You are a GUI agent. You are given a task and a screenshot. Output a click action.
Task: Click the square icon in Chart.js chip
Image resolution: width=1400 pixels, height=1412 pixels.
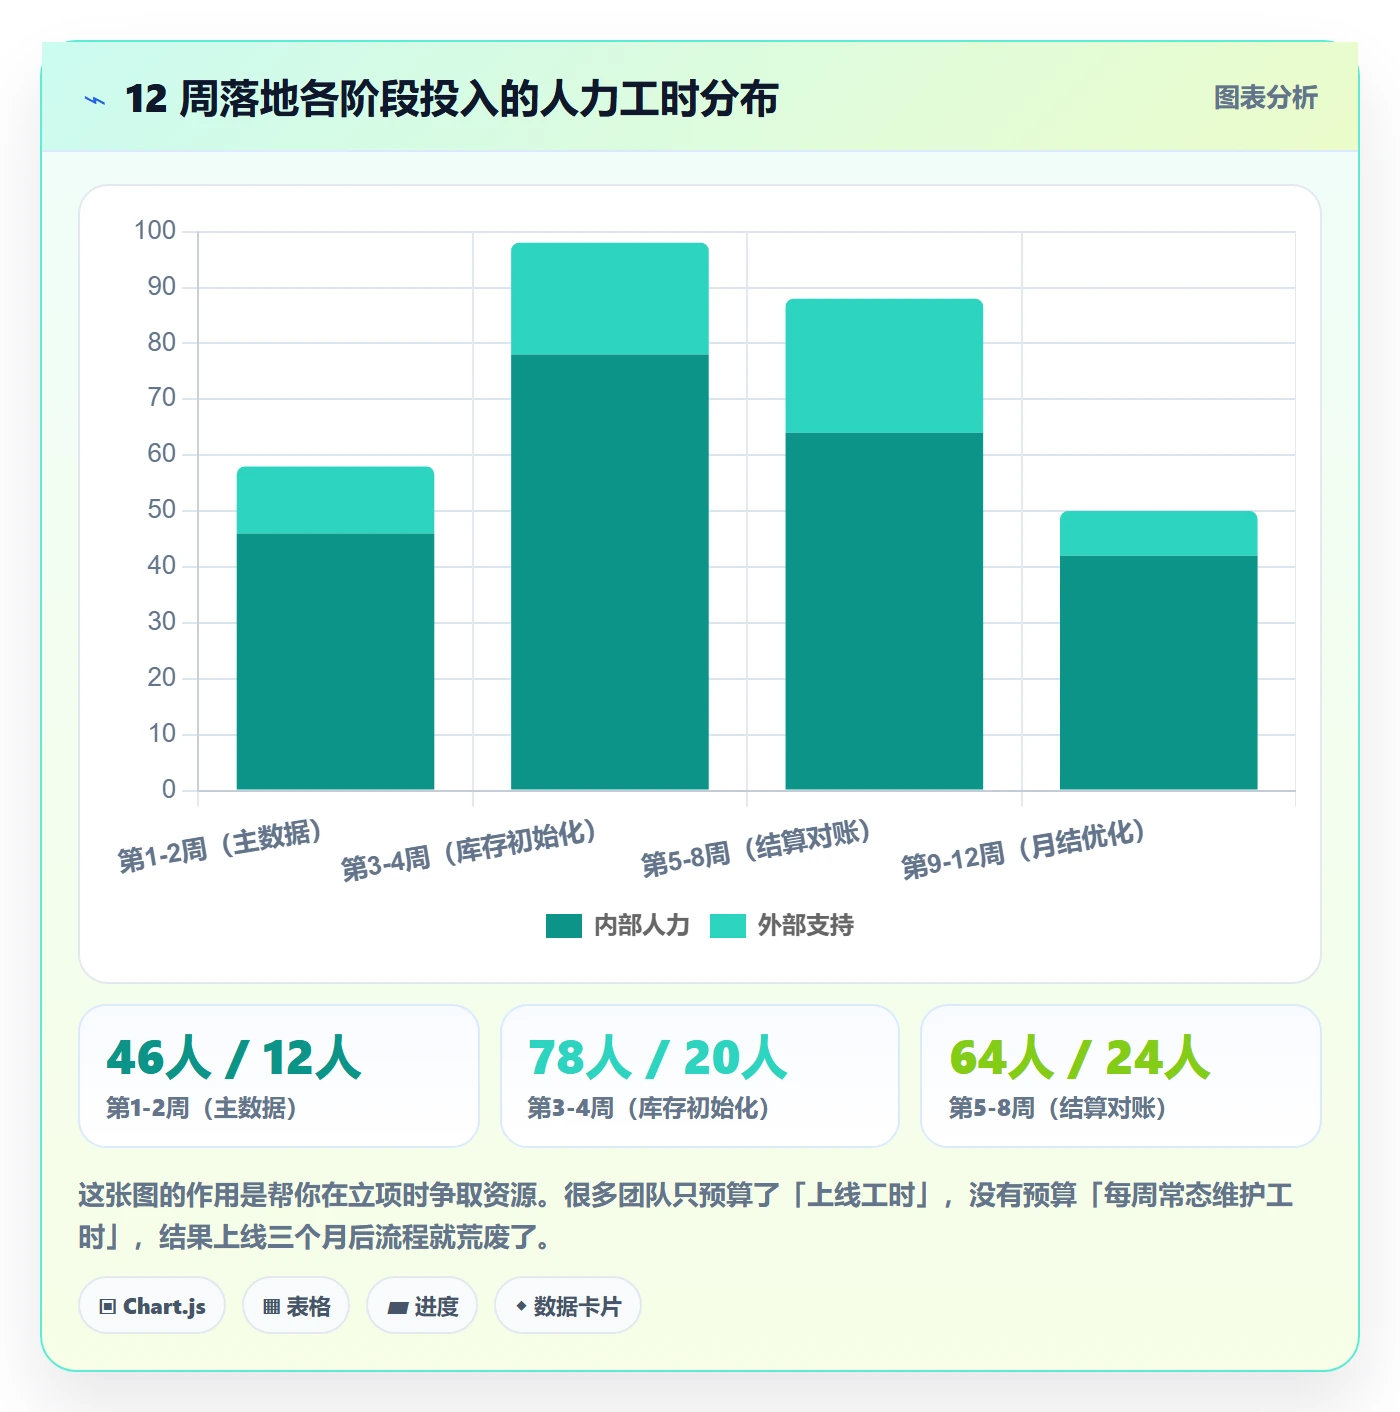click(108, 1307)
